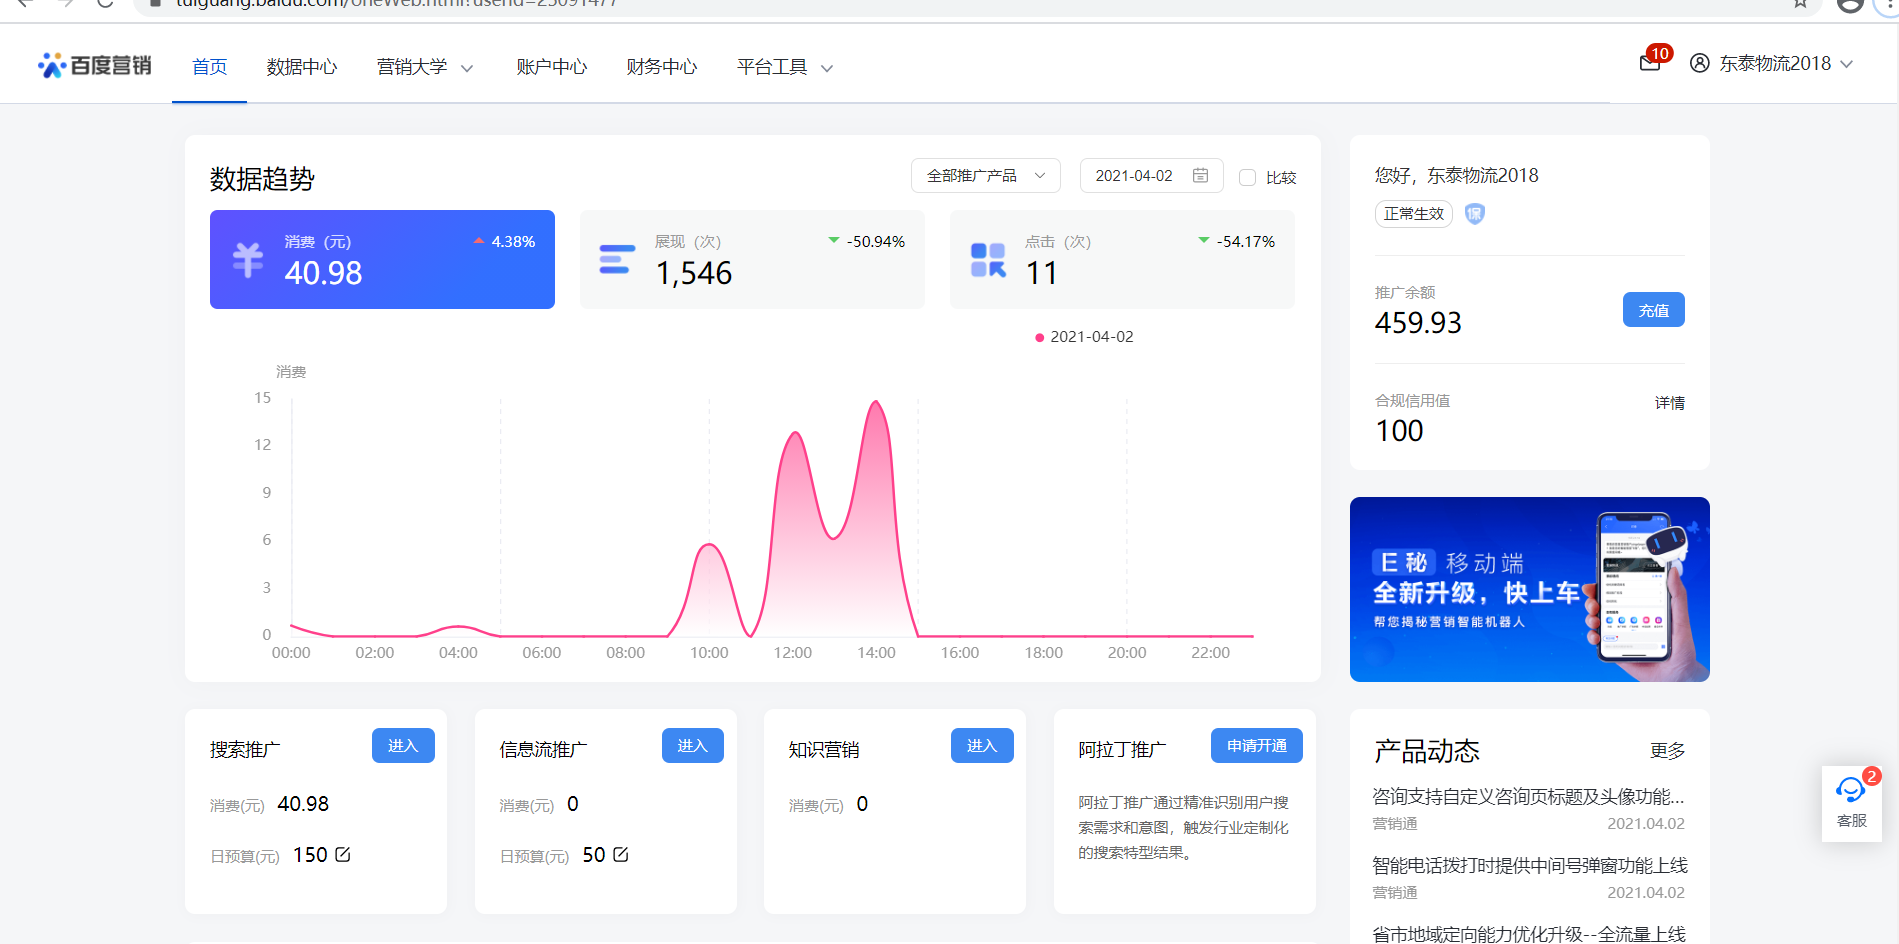Click 更多 link in 产品动态
Image resolution: width=1899 pixels, height=944 pixels.
pos(1667,750)
